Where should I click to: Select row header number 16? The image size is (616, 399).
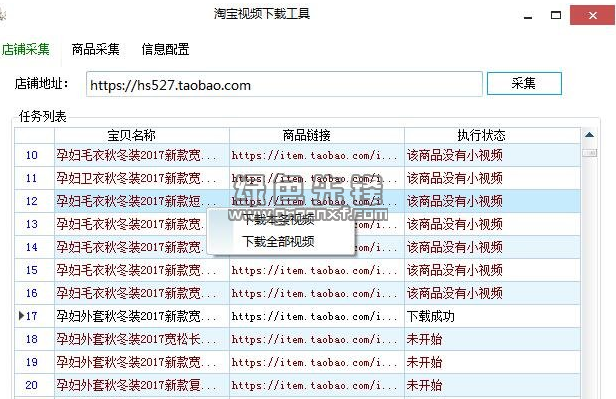[34, 293]
